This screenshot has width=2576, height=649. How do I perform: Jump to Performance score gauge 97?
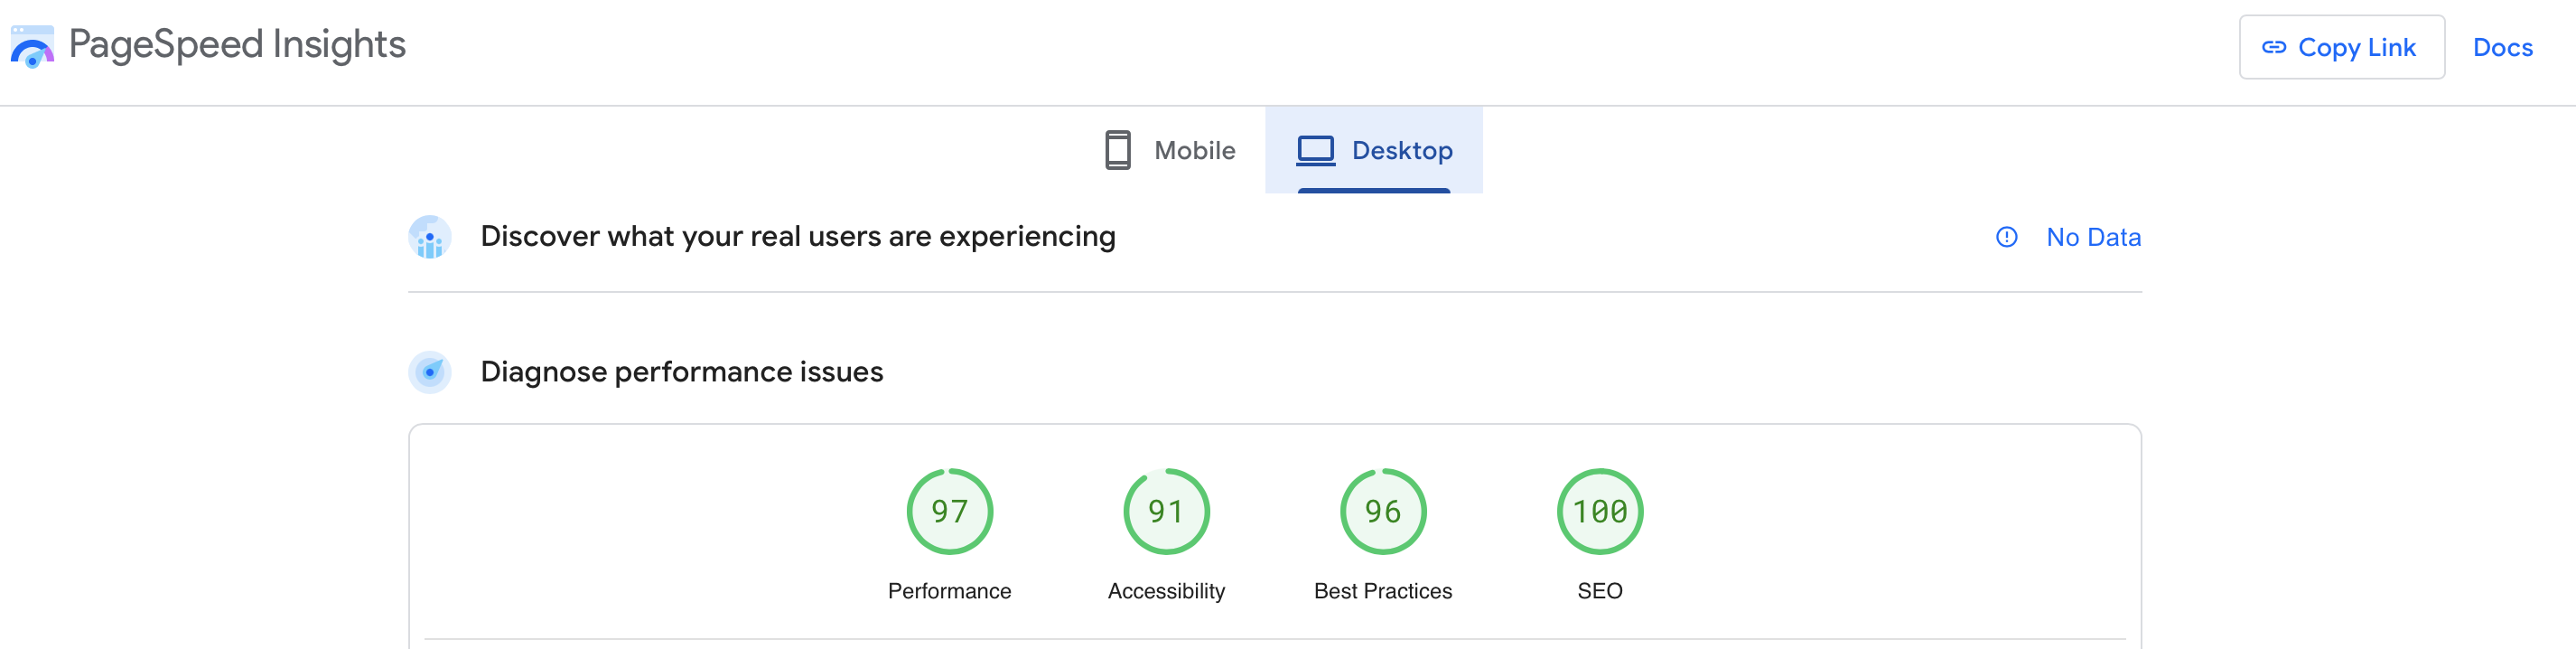click(949, 511)
